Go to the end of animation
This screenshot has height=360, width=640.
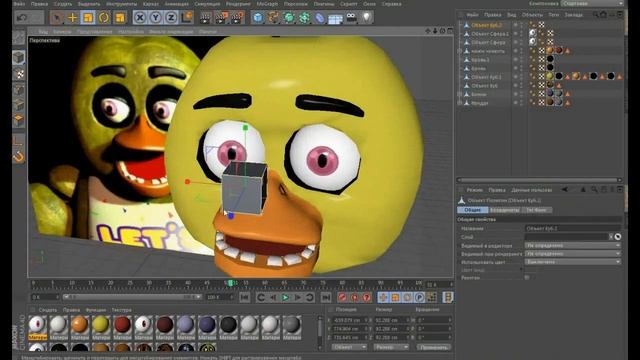click(x=325, y=297)
